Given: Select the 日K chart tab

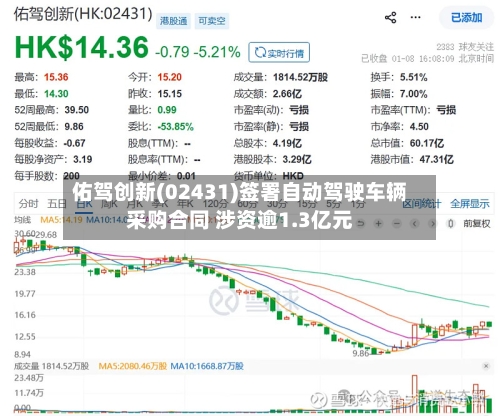Looking at the screenshot, I should (x=84, y=204).
